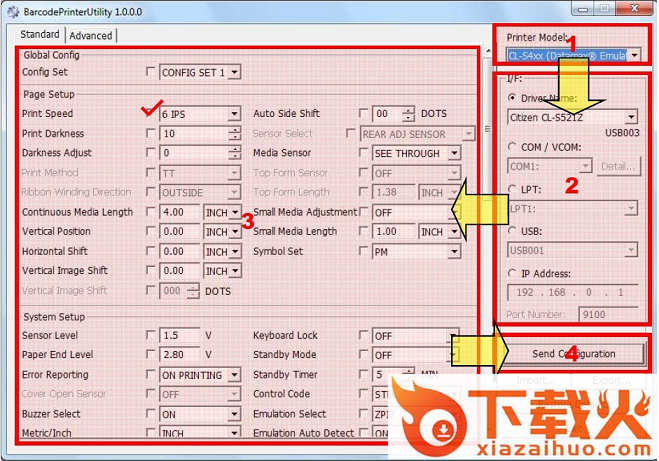Screen dimensions: 659x461
Task: Toggle the Config Set checkbox
Action: pos(150,72)
